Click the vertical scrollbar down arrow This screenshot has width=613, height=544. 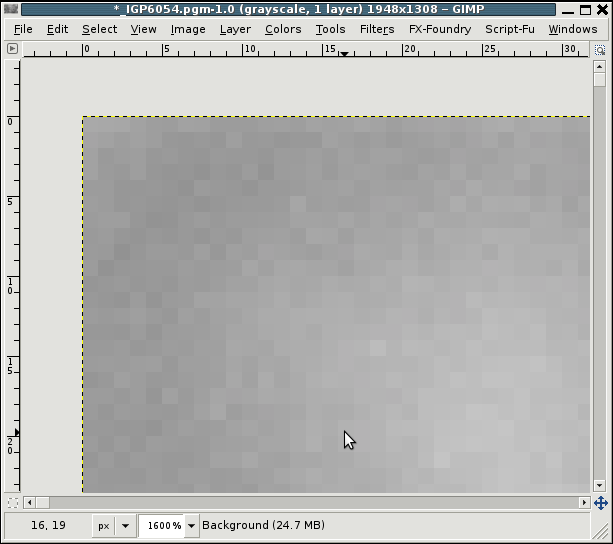pos(599,485)
